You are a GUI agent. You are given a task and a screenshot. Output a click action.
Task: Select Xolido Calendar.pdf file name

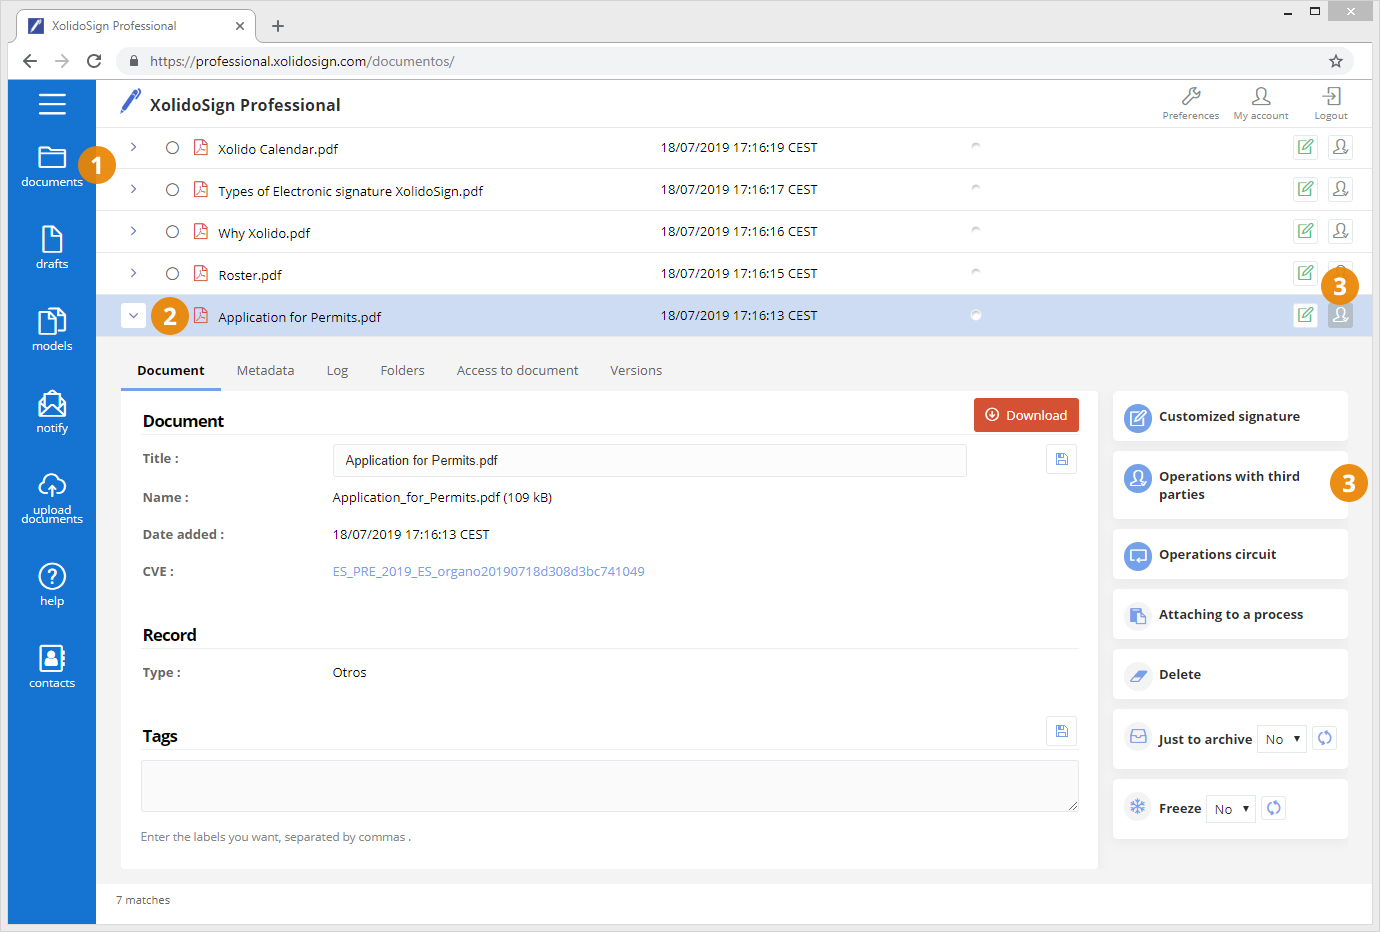278,149
